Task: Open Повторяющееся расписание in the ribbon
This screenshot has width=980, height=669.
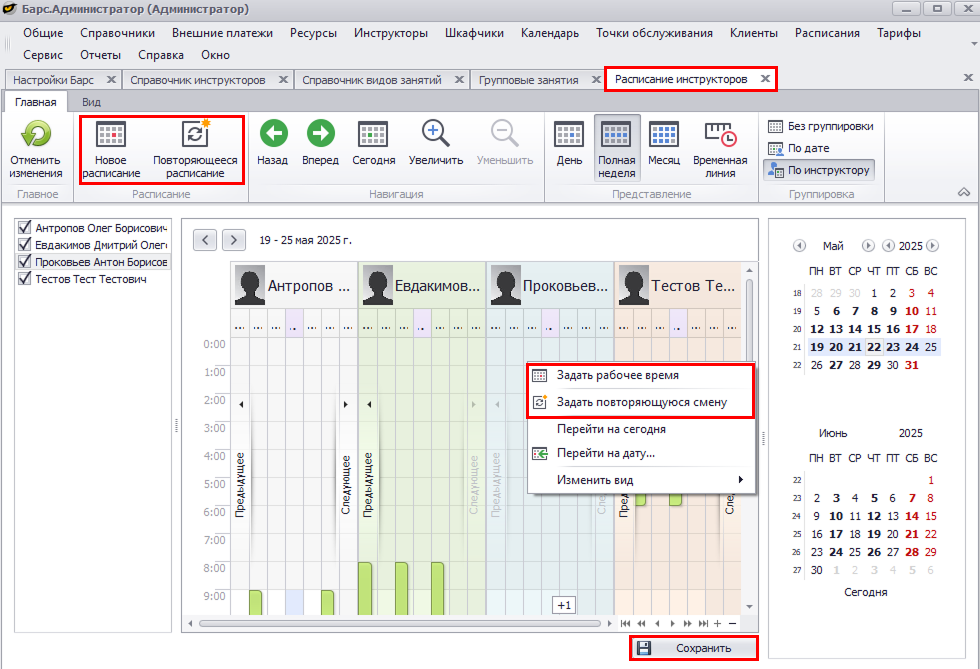Action: (x=195, y=149)
